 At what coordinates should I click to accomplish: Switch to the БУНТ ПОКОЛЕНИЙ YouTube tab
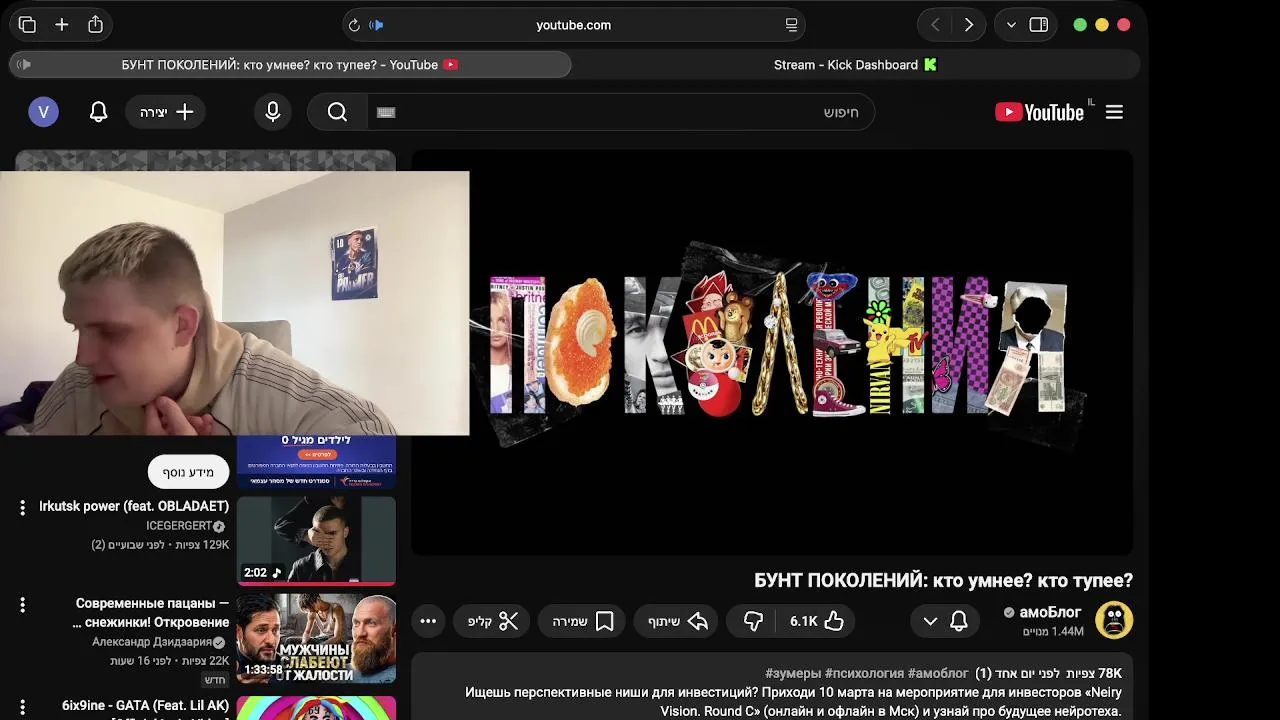(x=290, y=65)
